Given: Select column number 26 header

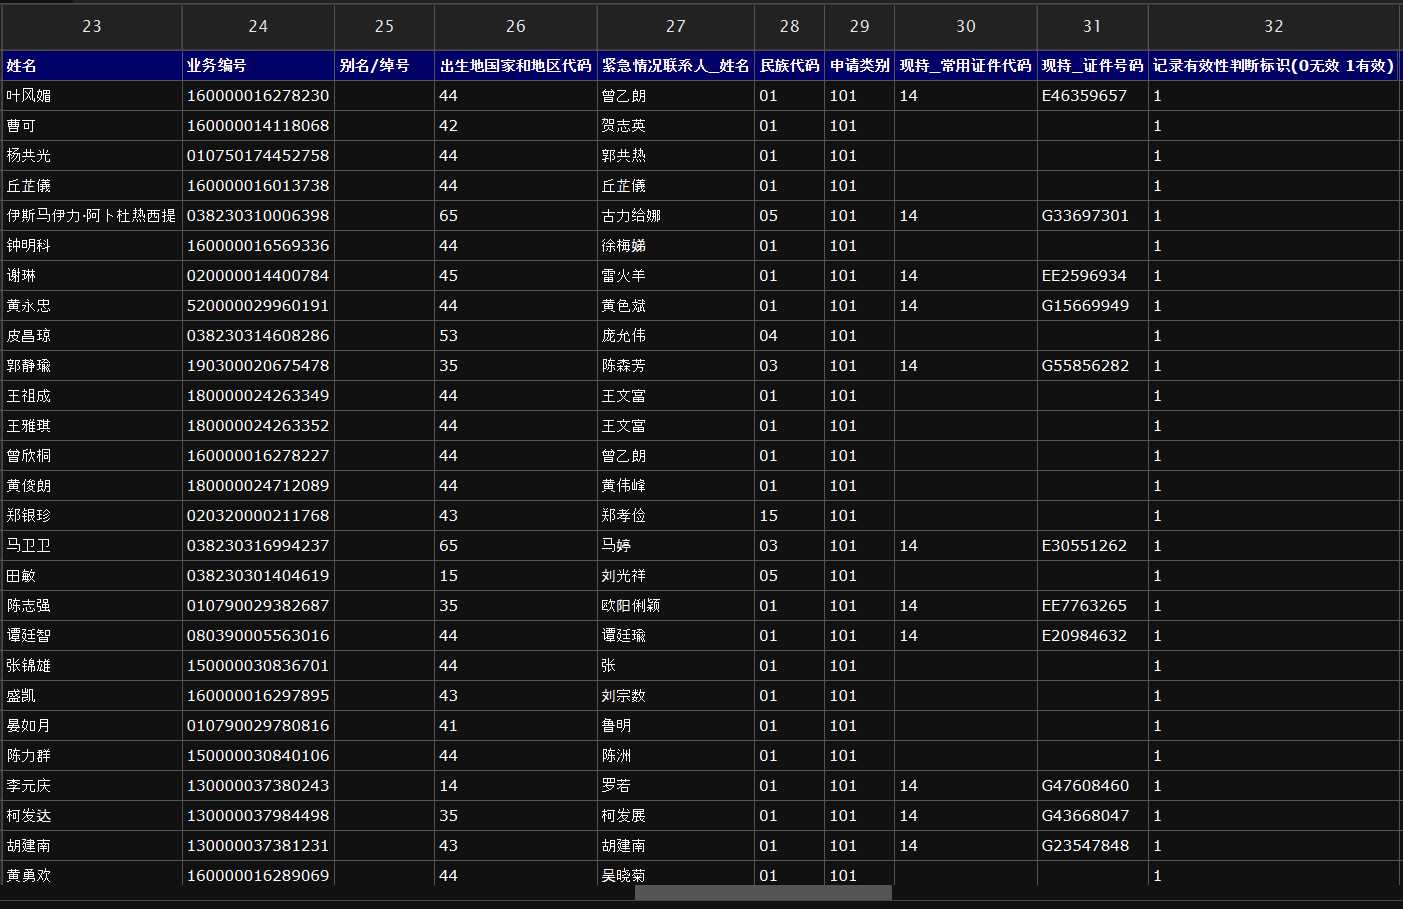Looking at the screenshot, I should click(516, 26).
